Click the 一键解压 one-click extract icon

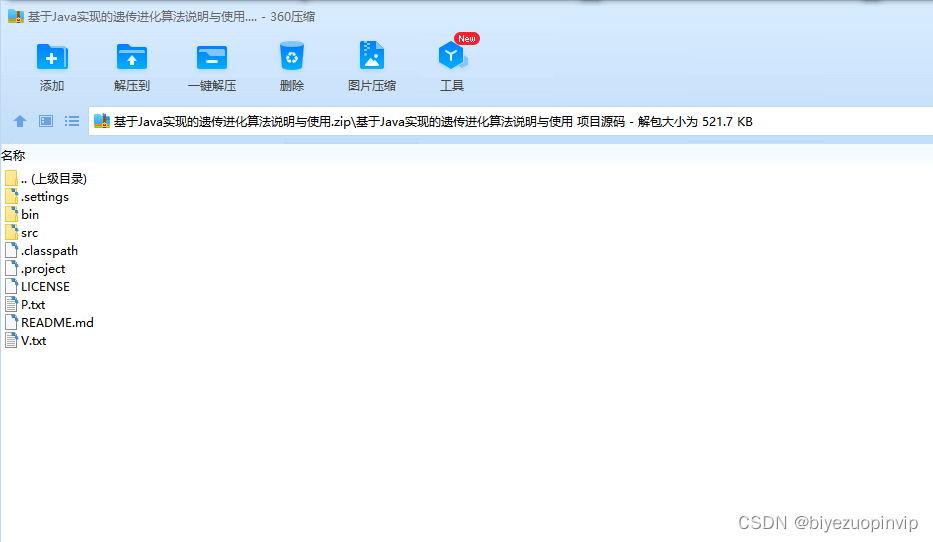click(x=212, y=58)
